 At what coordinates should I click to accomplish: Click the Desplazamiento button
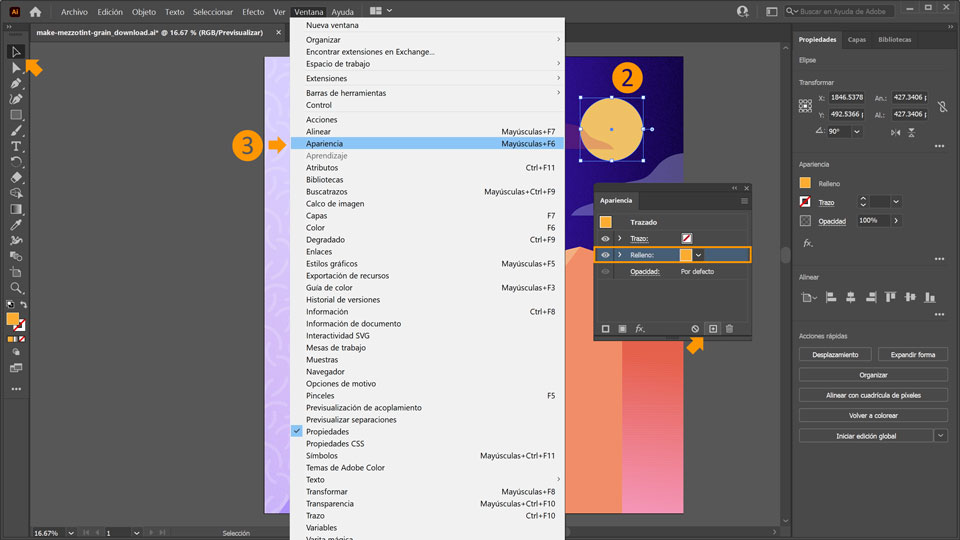point(835,354)
